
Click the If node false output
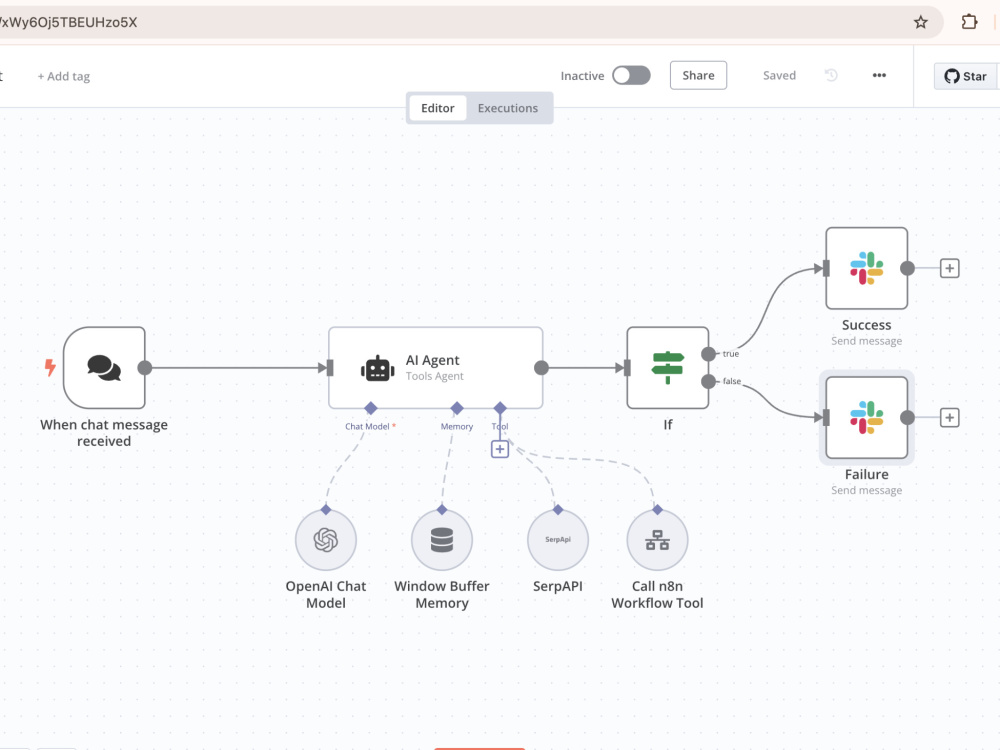pyautogui.click(x=709, y=381)
